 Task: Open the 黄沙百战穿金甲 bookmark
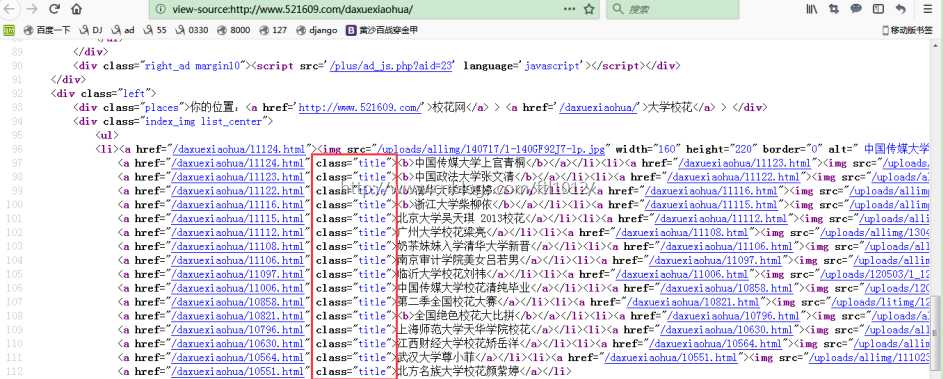pos(382,30)
